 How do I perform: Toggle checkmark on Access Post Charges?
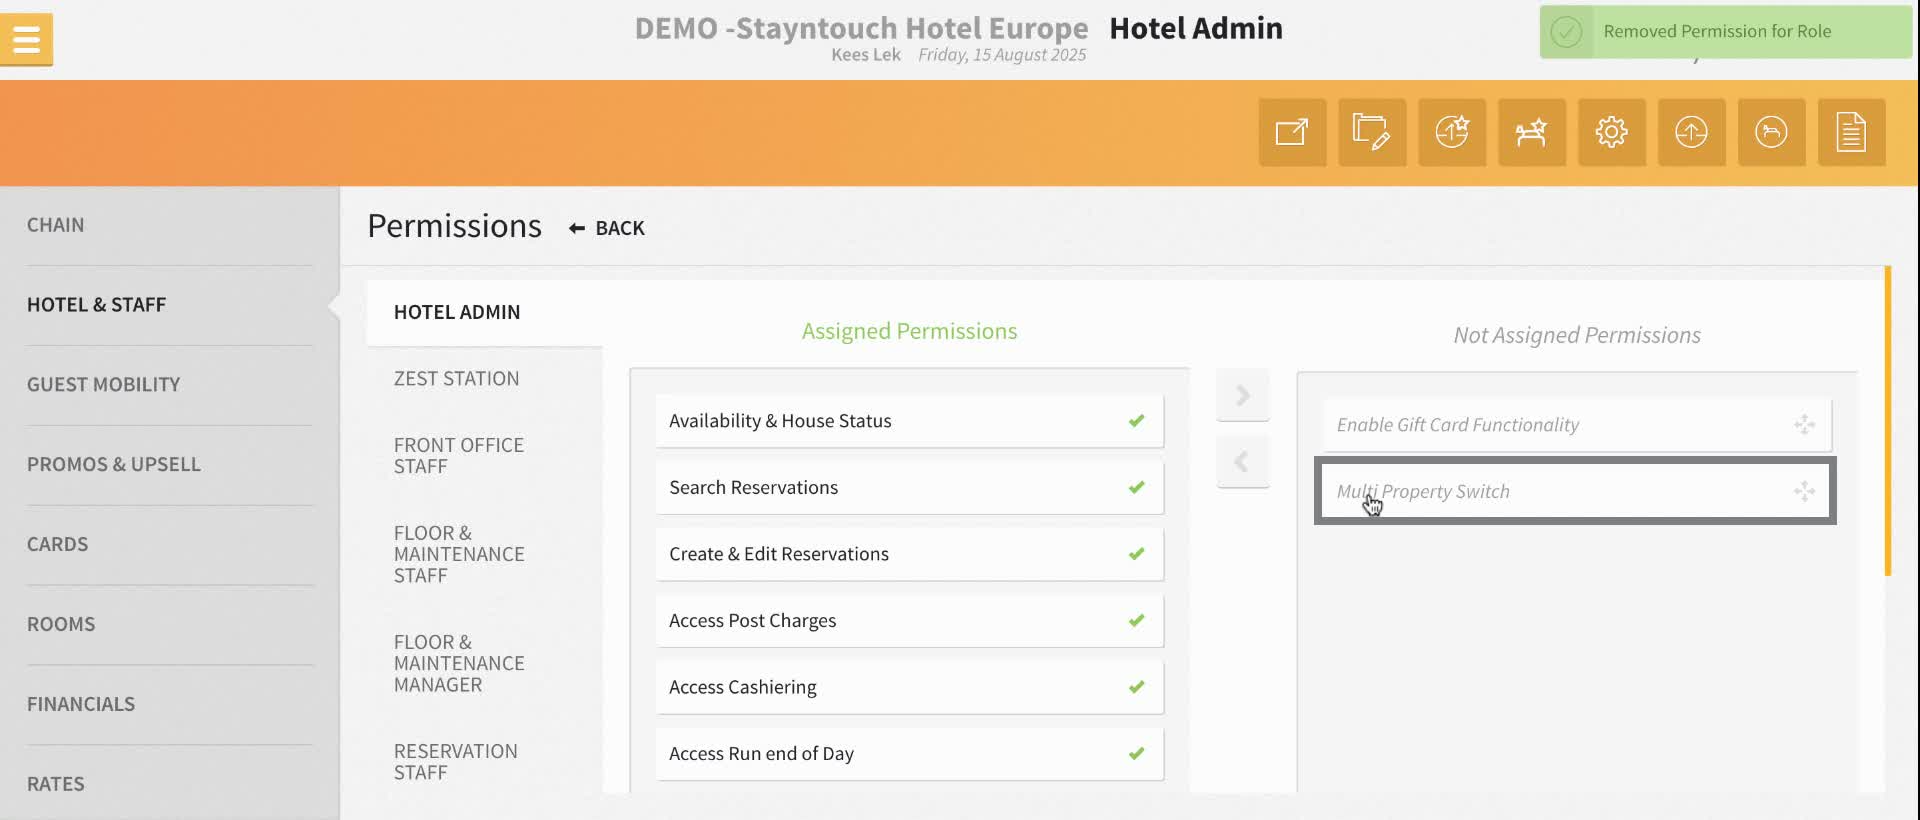click(x=1137, y=620)
